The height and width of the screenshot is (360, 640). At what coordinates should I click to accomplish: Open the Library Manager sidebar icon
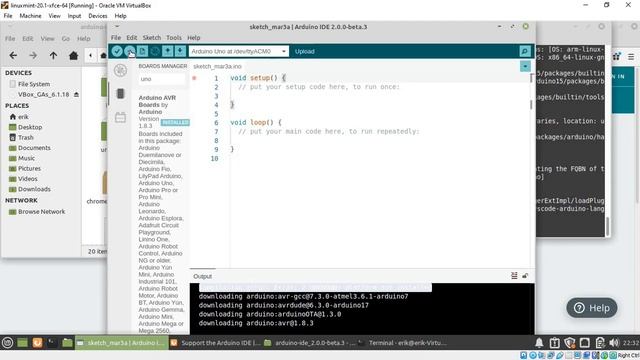click(x=120, y=118)
